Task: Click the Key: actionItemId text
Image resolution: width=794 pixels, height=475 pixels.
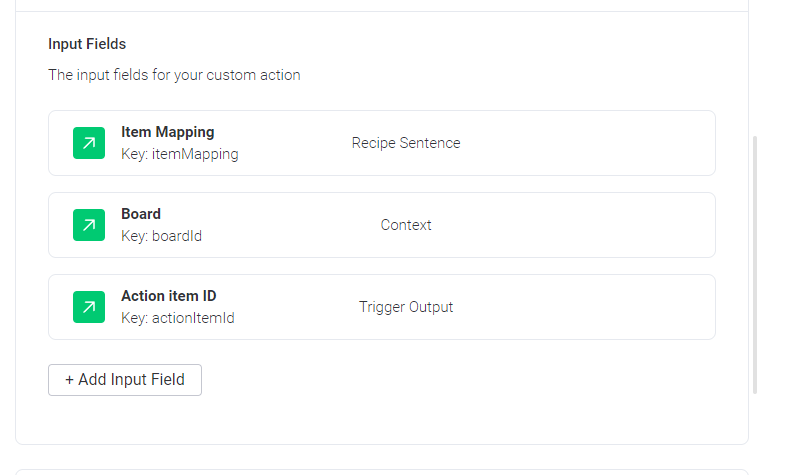Action: (x=178, y=318)
